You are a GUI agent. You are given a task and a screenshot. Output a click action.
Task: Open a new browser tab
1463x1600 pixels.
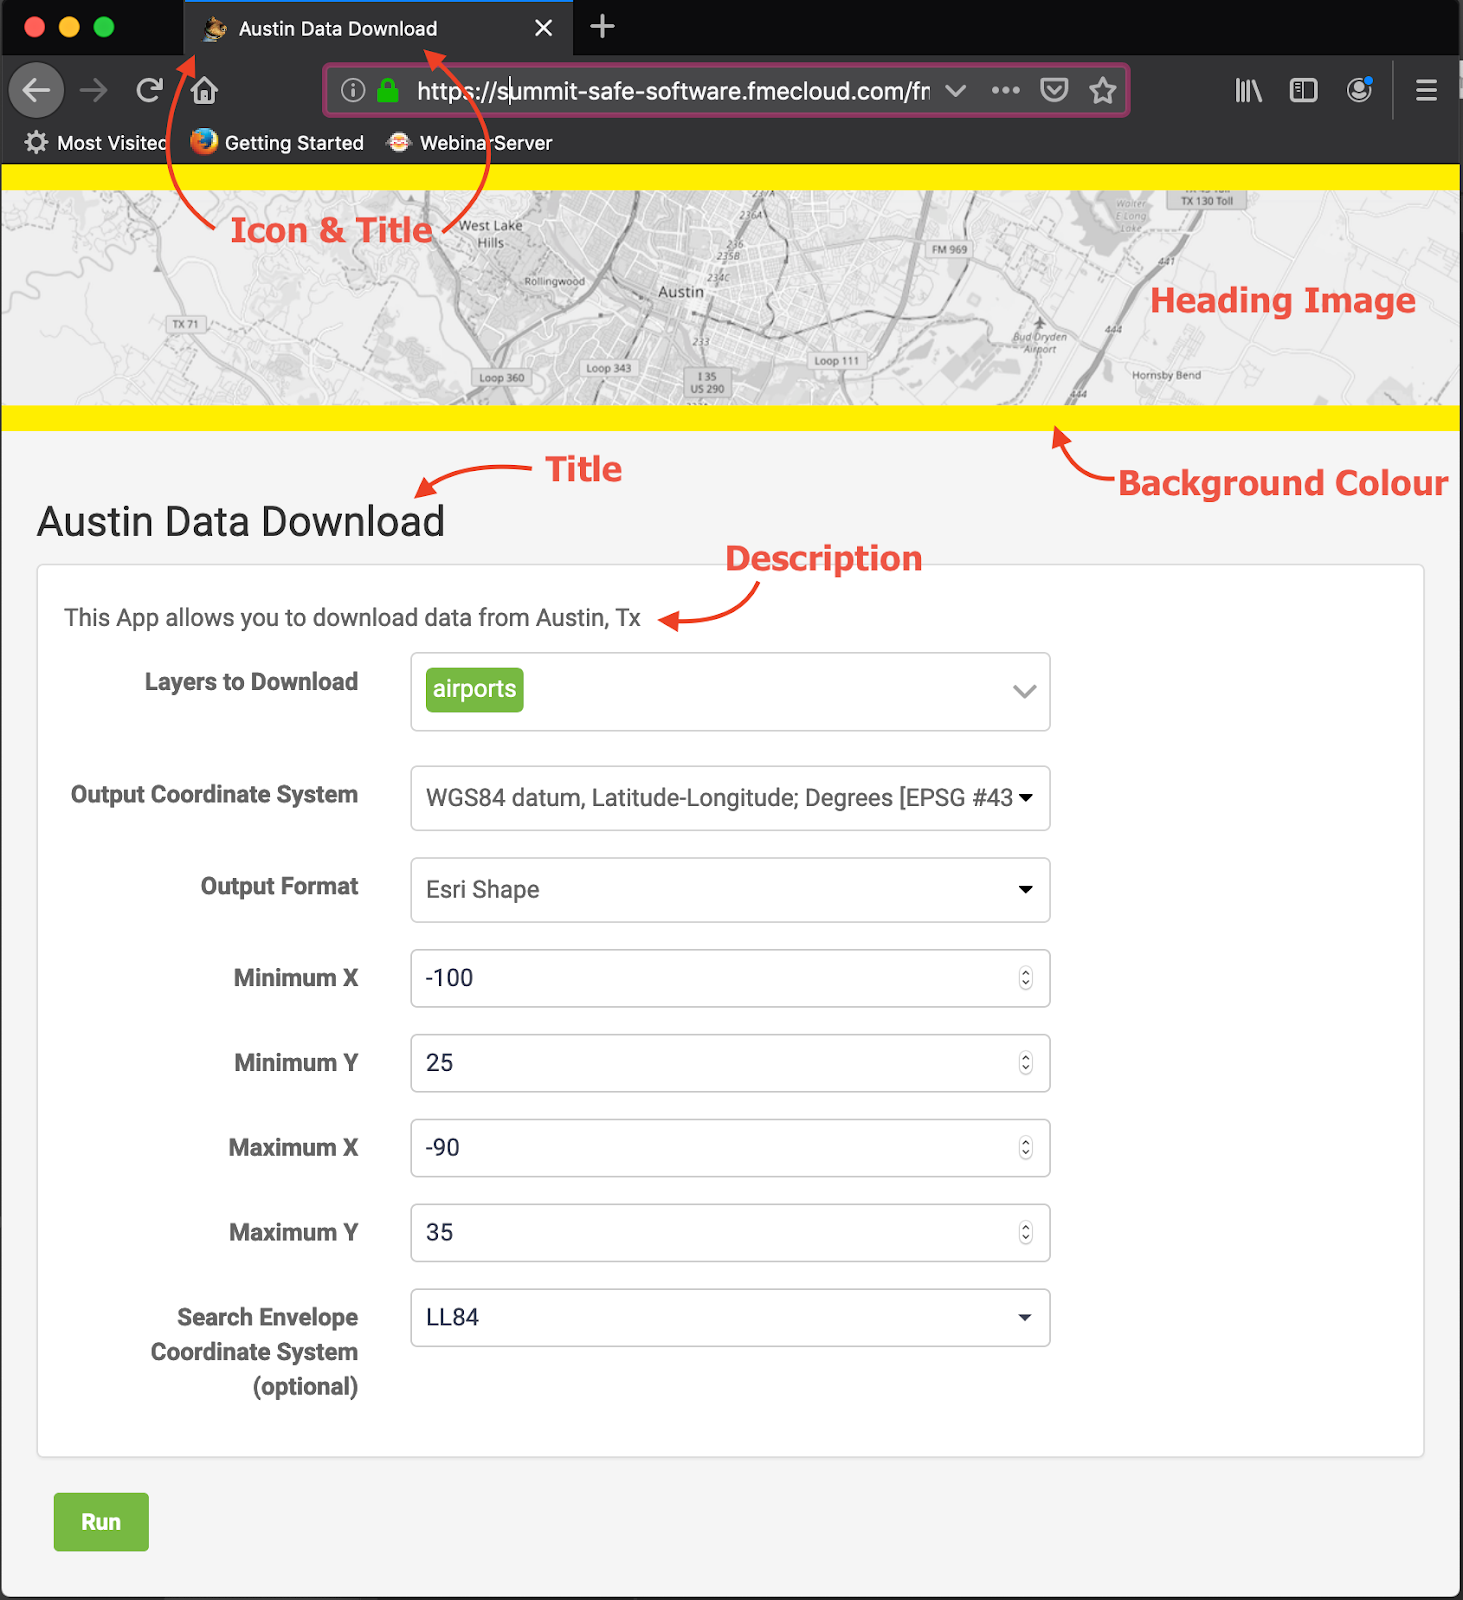[602, 27]
